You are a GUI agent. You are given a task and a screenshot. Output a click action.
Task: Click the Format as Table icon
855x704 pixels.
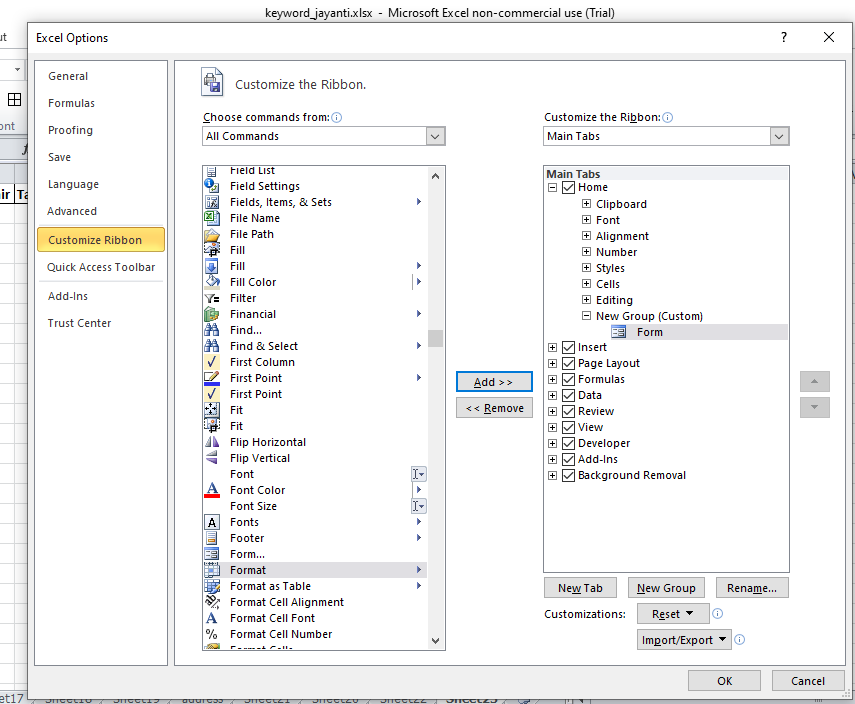pyautogui.click(x=212, y=586)
